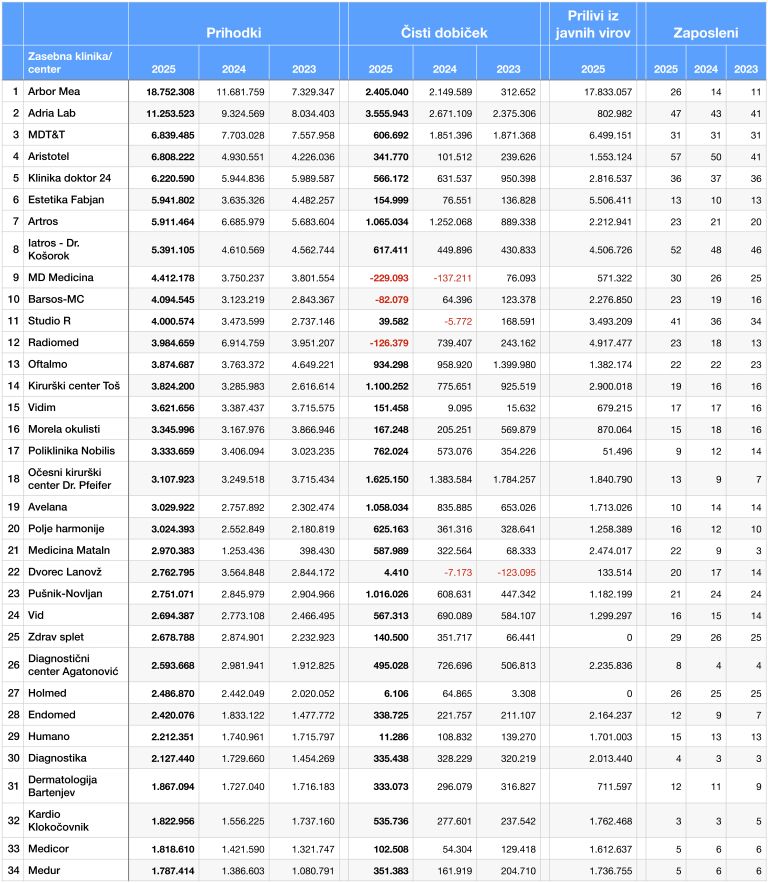The height and width of the screenshot is (883, 768).
Task: Click Barsos-MC 2025 loss '-82.079'
Action: pos(391,300)
